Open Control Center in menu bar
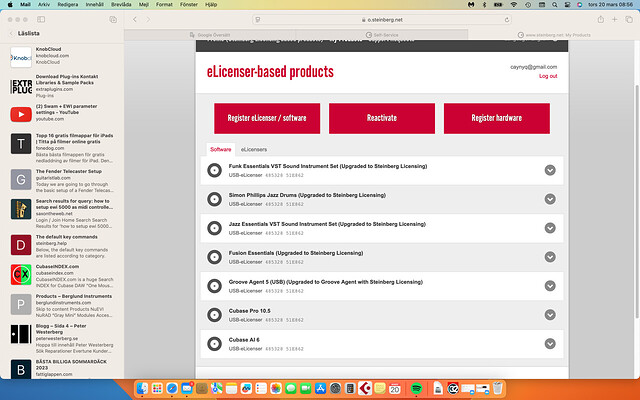The image size is (640, 400). coord(567,4)
